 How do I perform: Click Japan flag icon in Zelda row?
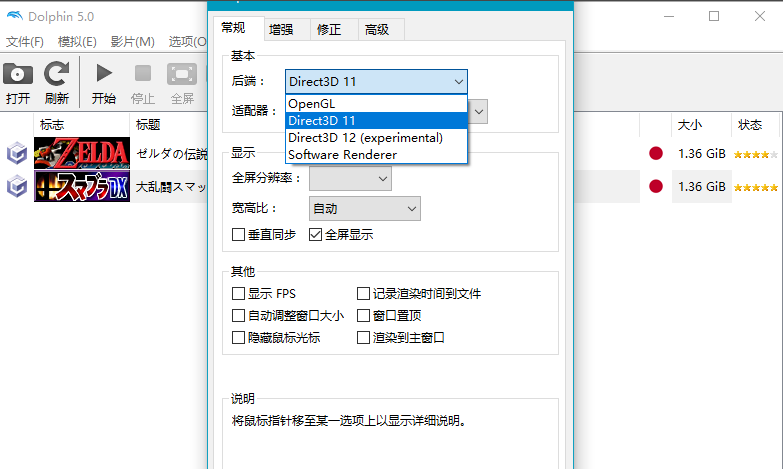(656, 153)
